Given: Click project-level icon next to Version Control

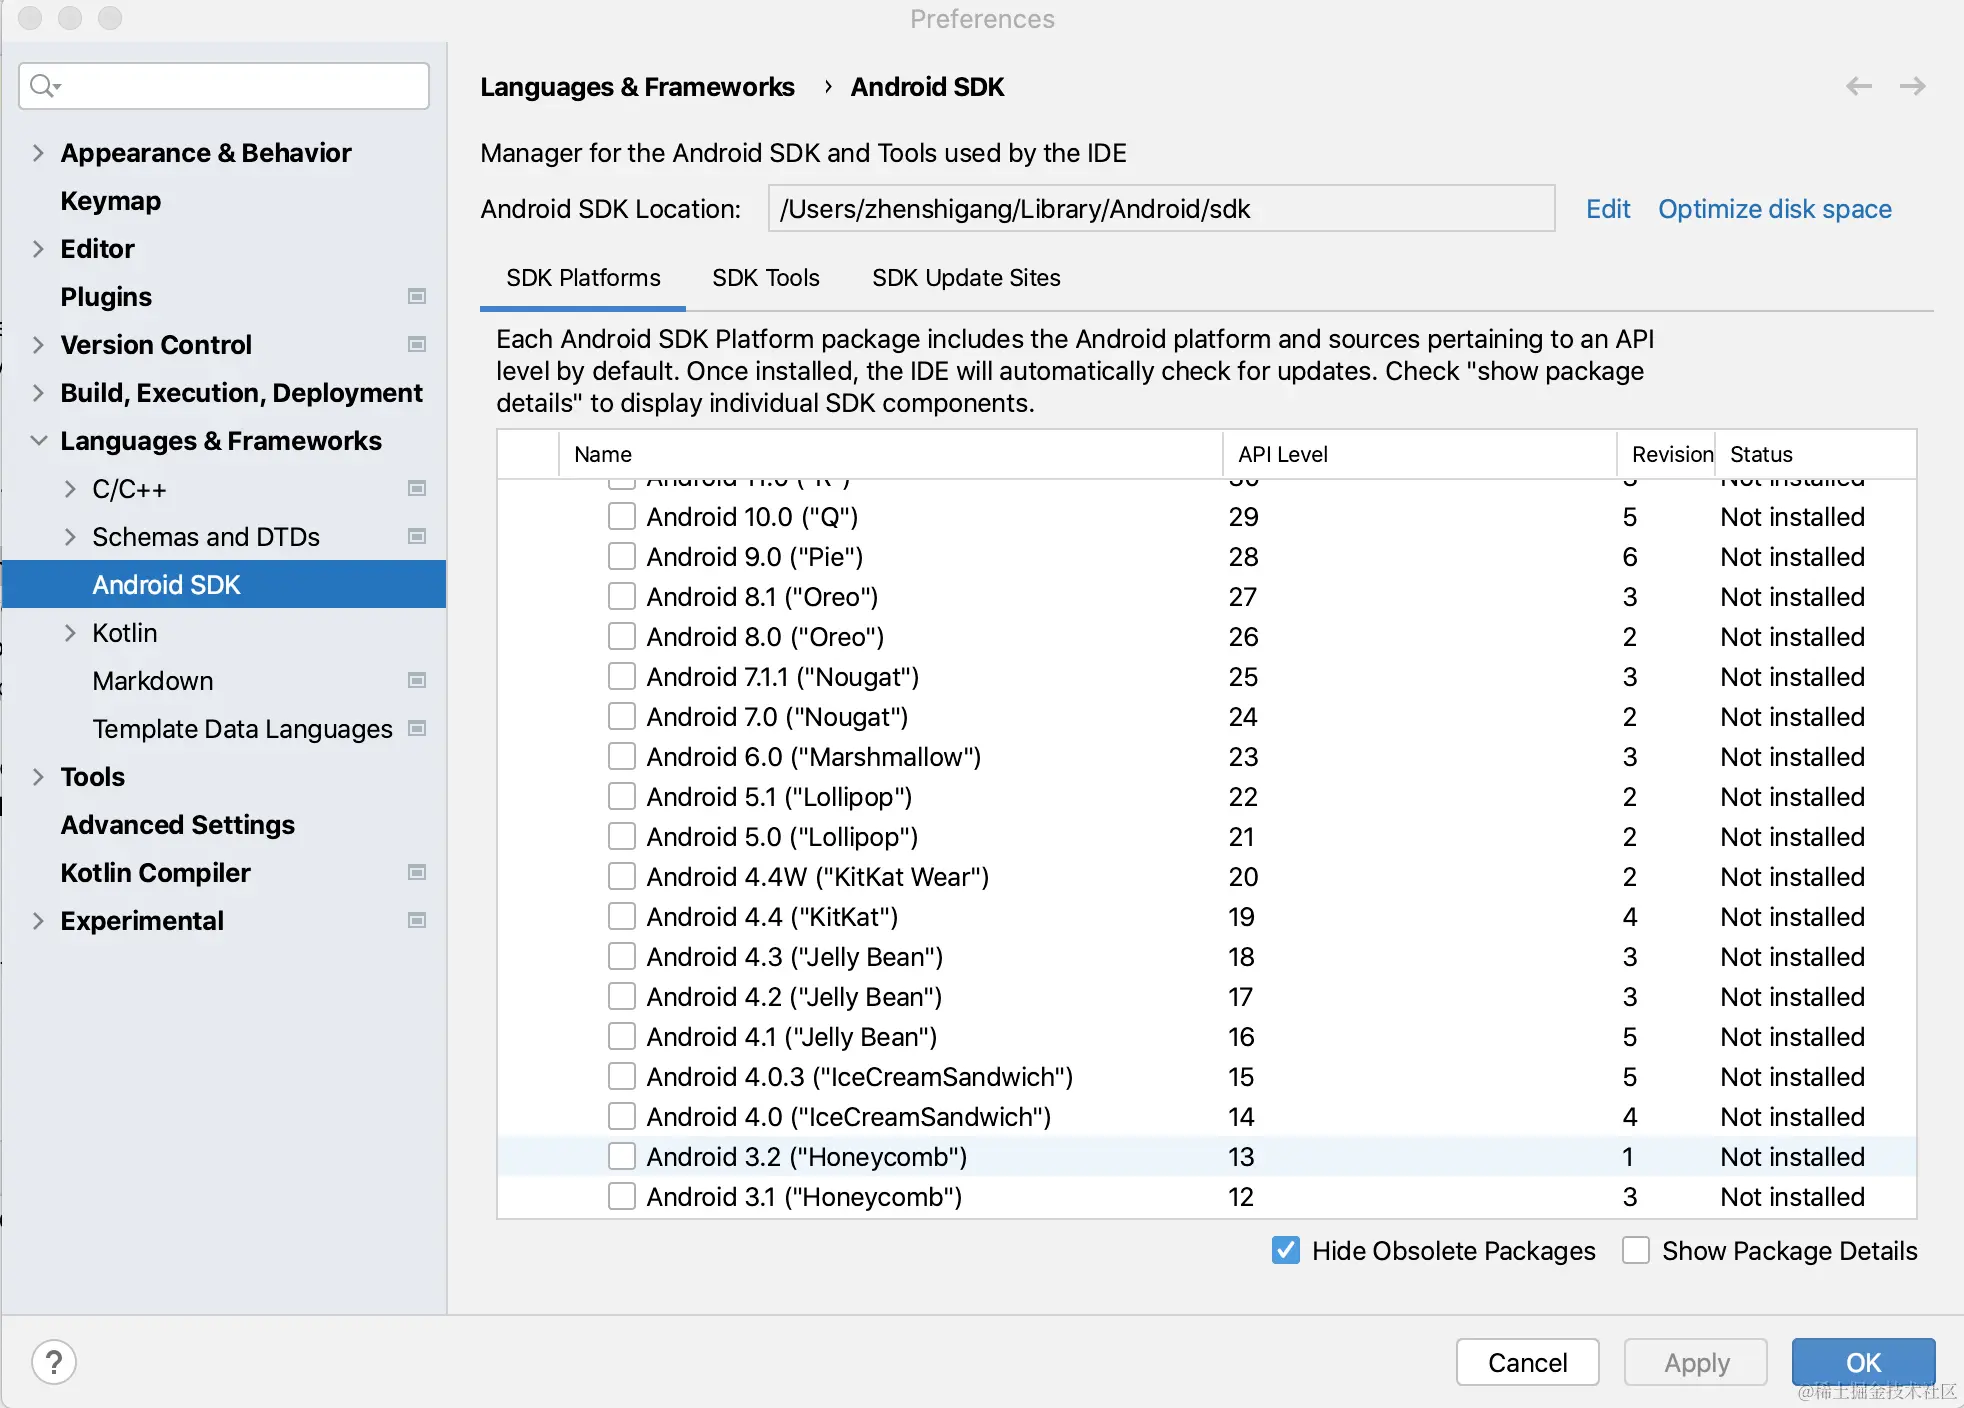Looking at the screenshot, I should pos(417,345).
